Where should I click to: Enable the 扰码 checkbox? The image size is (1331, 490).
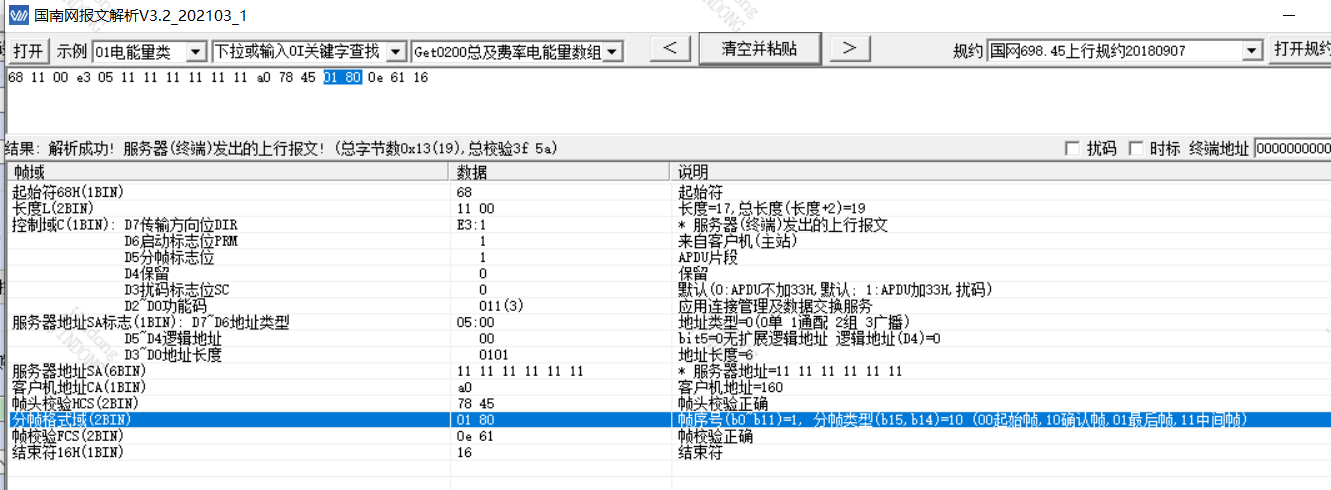point(1072,149)
